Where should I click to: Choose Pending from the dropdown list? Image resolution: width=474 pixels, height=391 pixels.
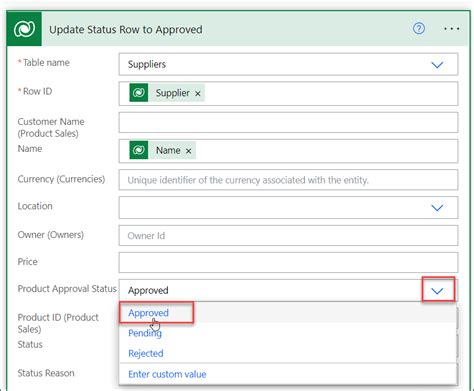(145, 333)
